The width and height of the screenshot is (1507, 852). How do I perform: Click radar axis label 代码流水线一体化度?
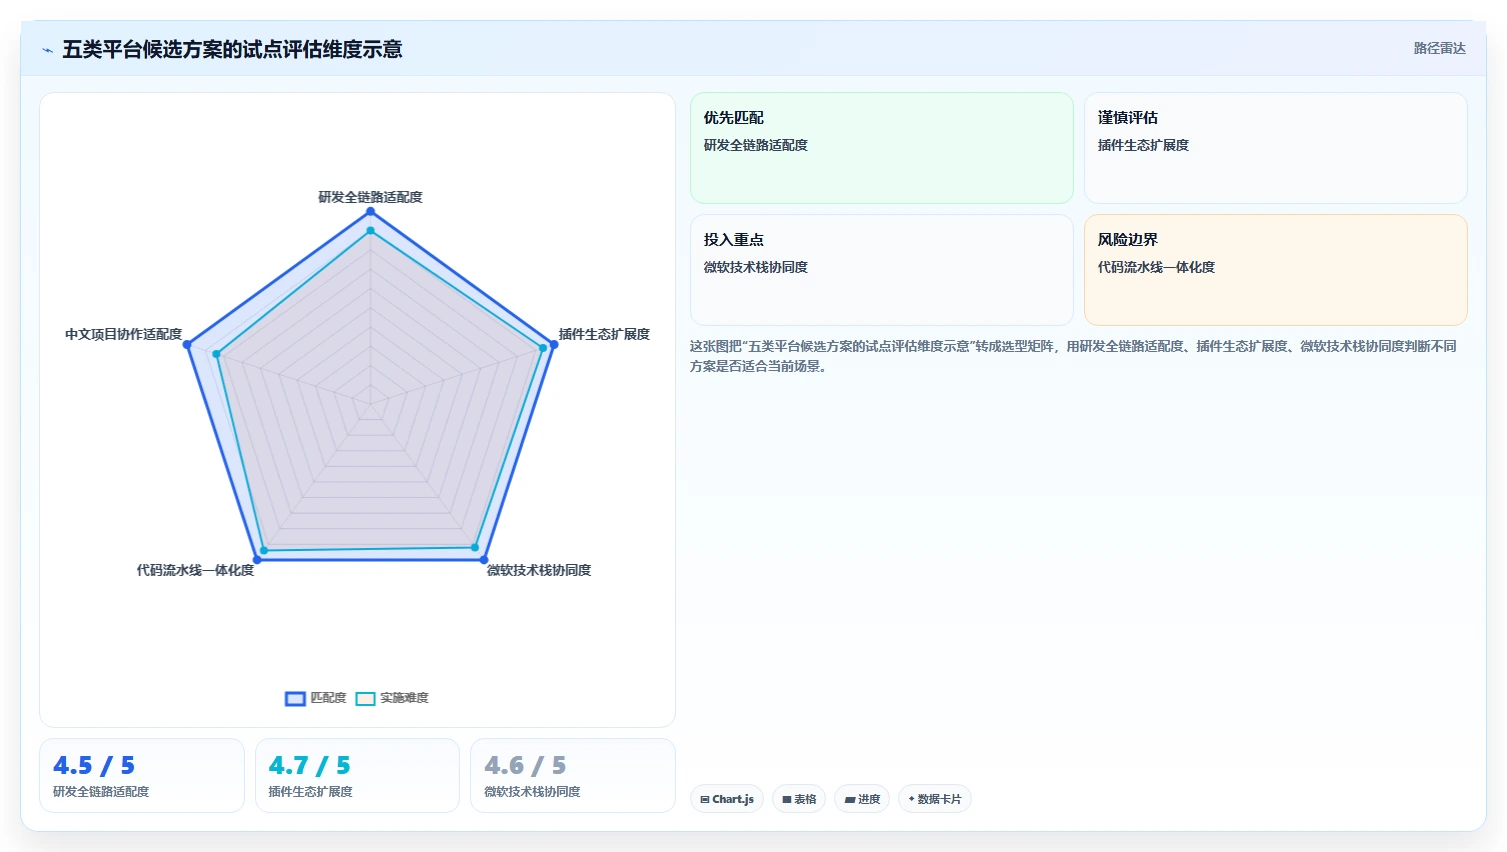pos(195,570)
